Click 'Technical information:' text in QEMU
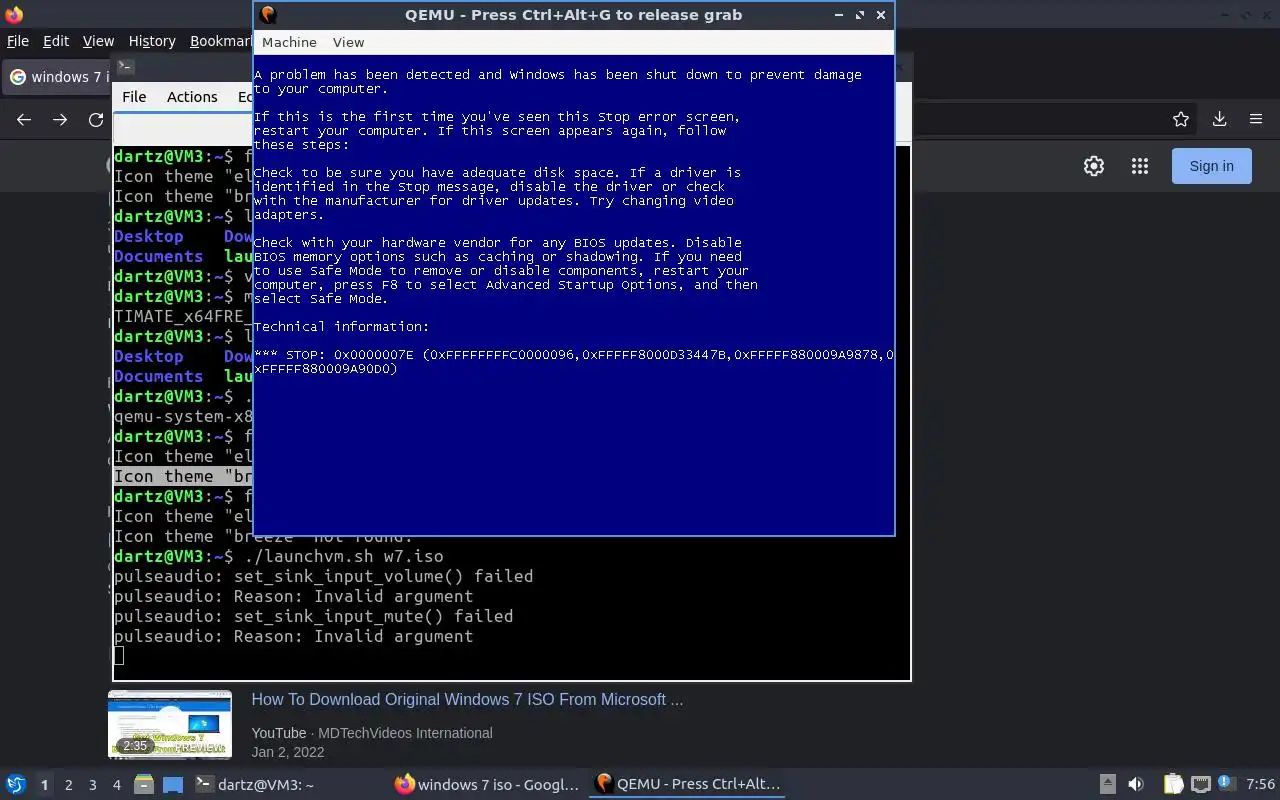 click(x=341, y=327)
